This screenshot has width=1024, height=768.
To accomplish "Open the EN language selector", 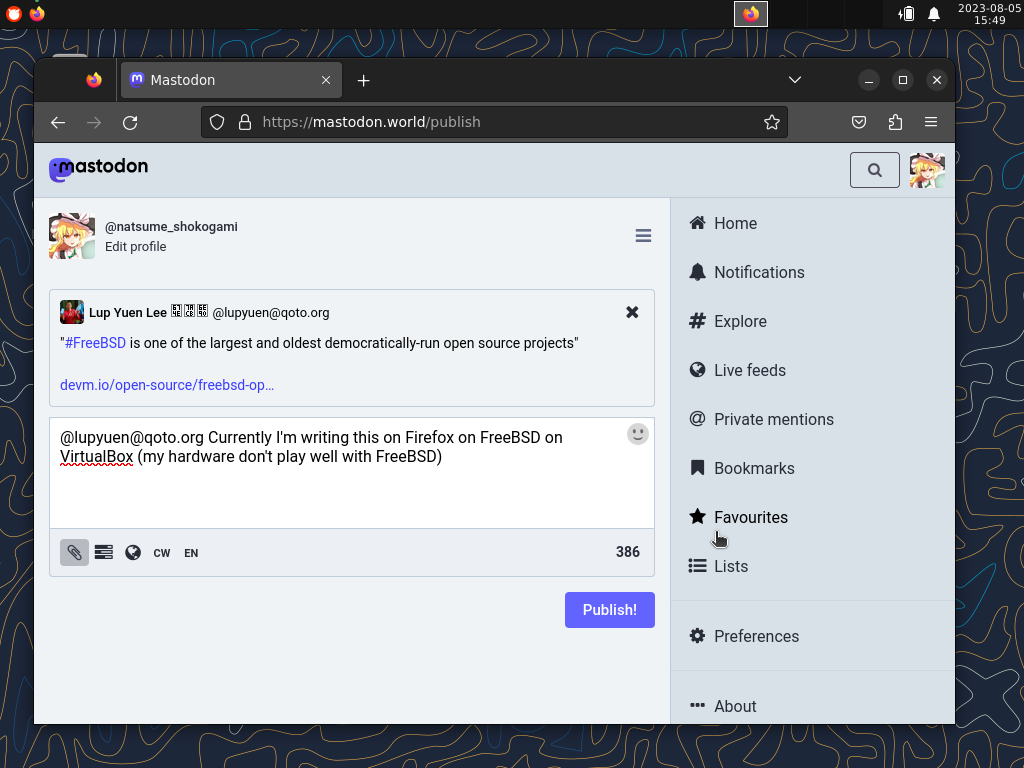I will click(191, 553).
